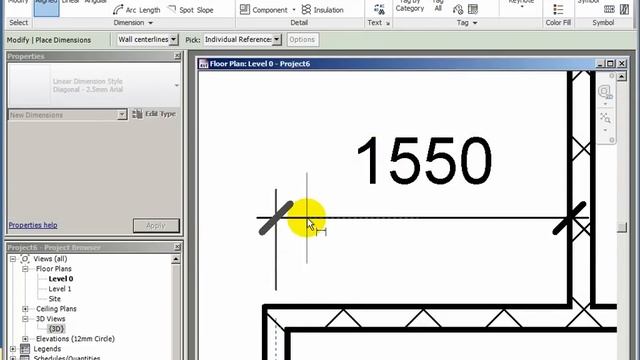This screenshot has width=640, height=360.
Task: Click the 1550 dimension value text
Action: [x=424, y=161]
